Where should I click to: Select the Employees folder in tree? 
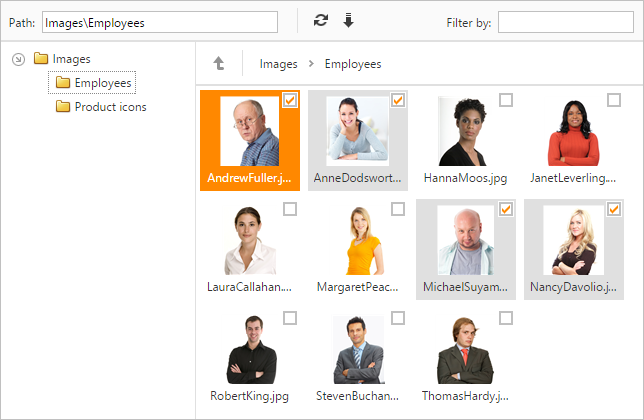tap(92, 83)
